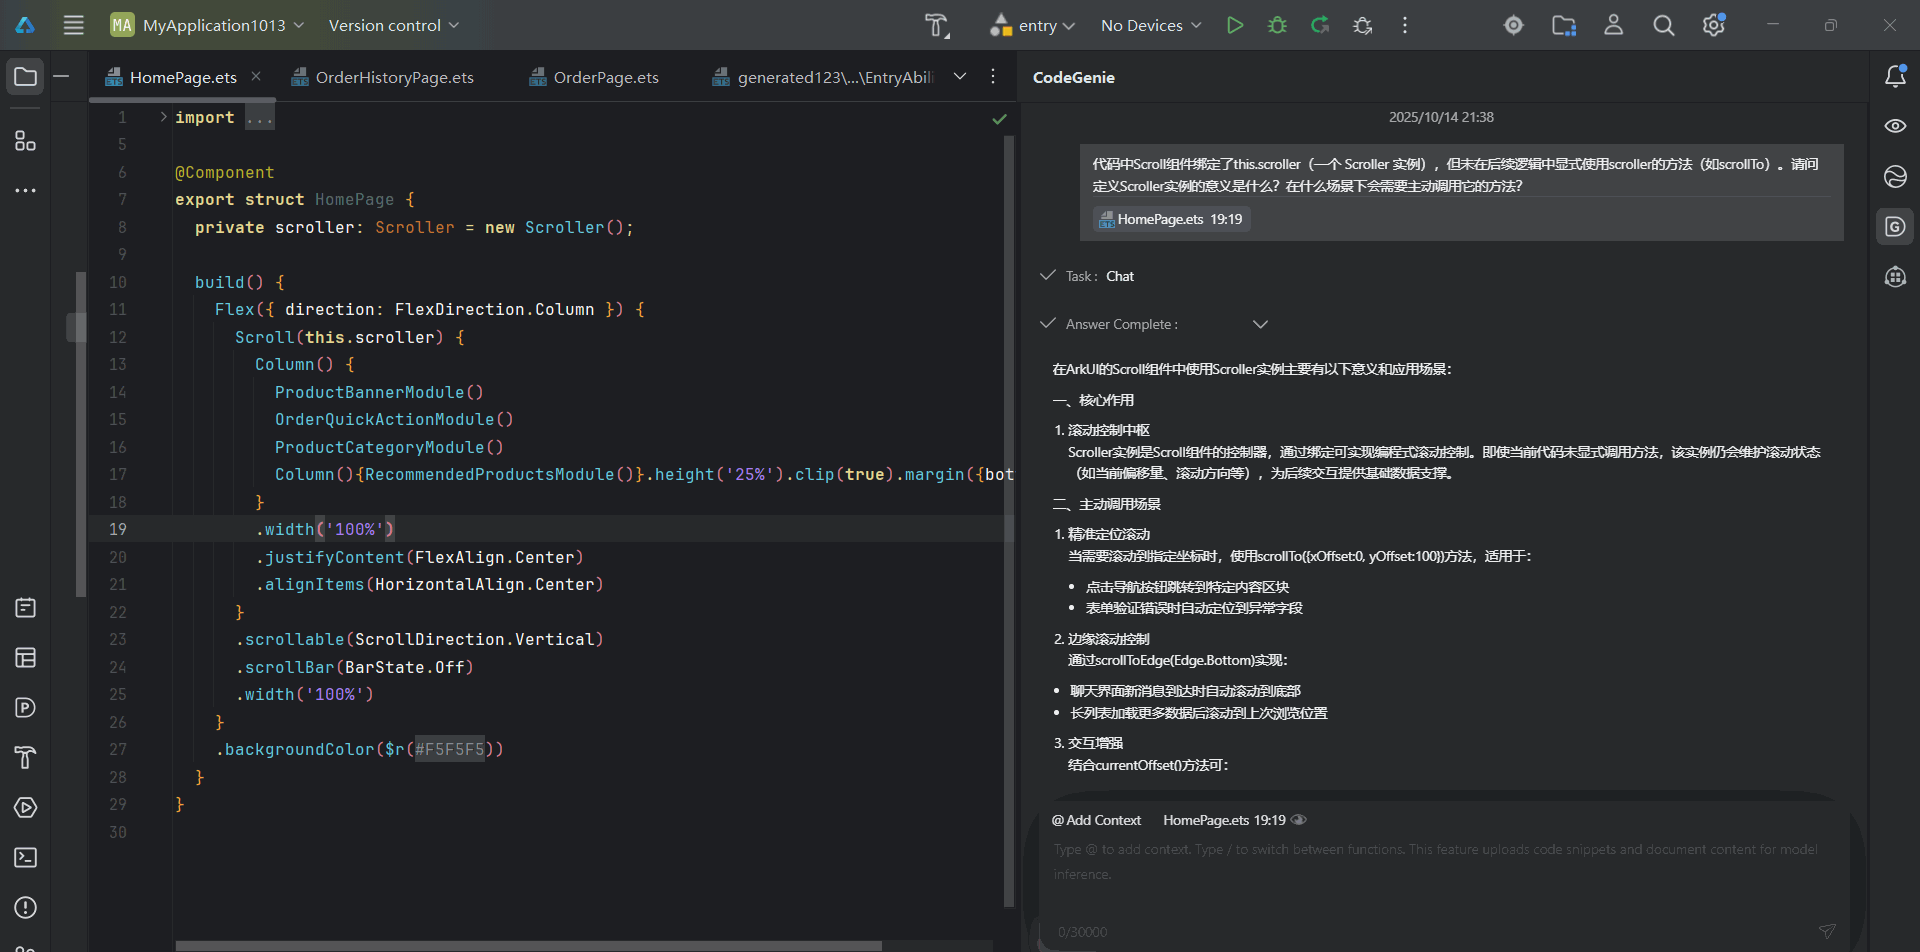Expand the folded import block
1920x952 pixels.
coord(163,117)
